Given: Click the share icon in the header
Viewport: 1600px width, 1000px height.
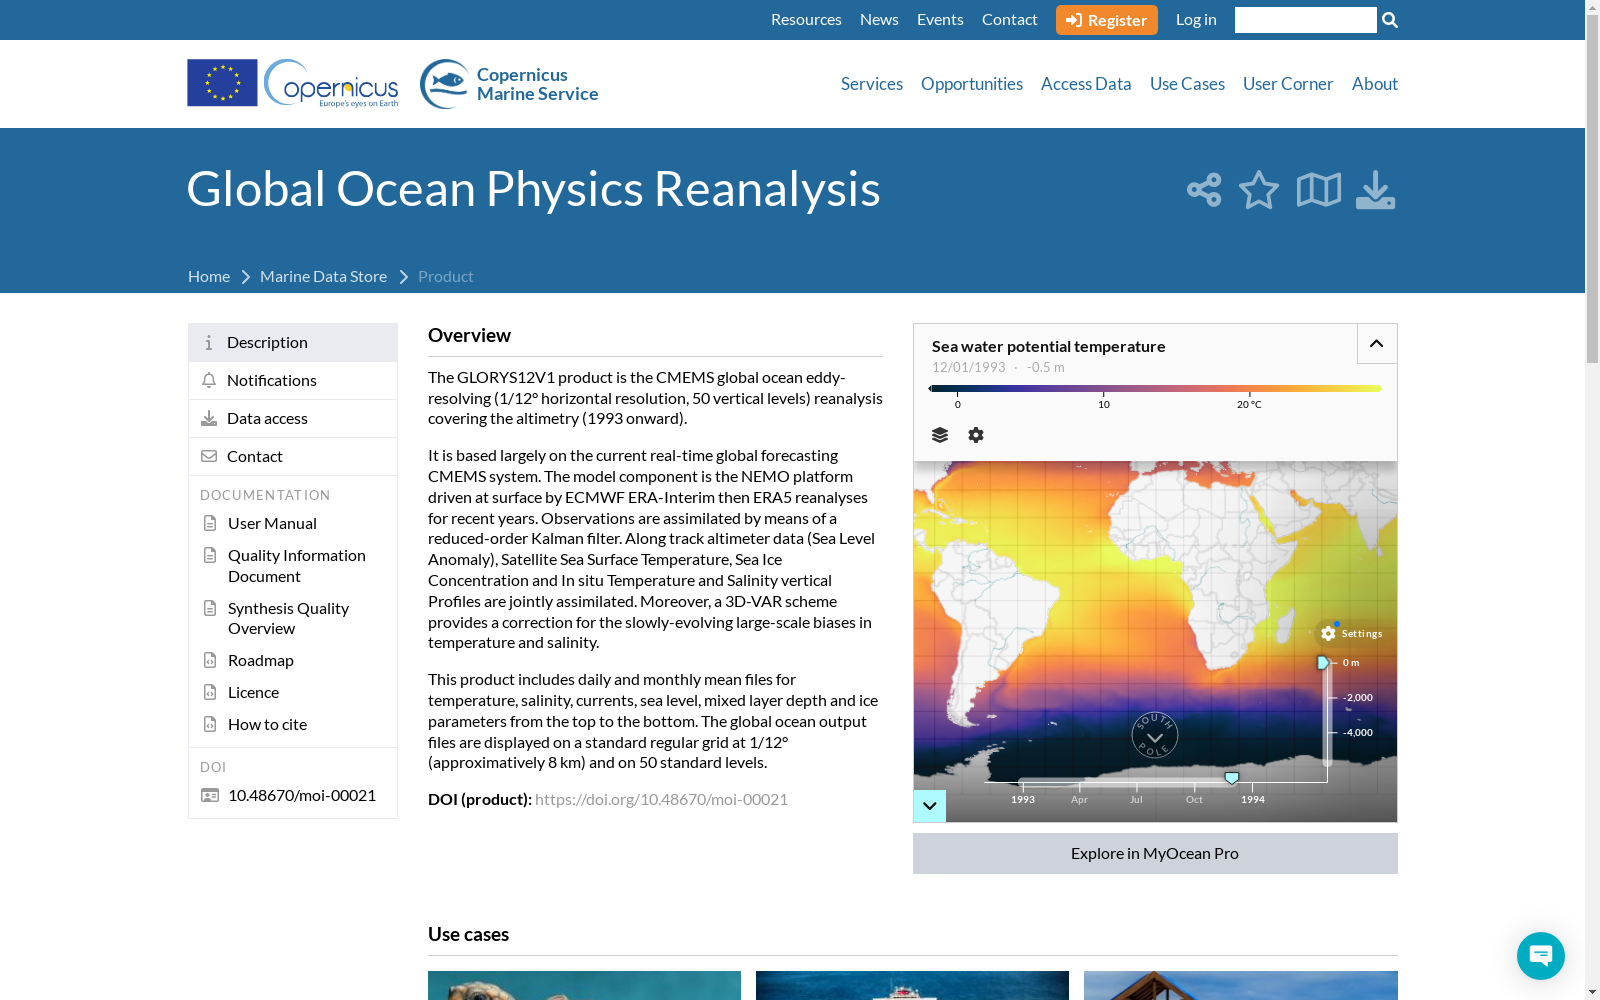Looking at the screenshot, I should [1204, 190].
